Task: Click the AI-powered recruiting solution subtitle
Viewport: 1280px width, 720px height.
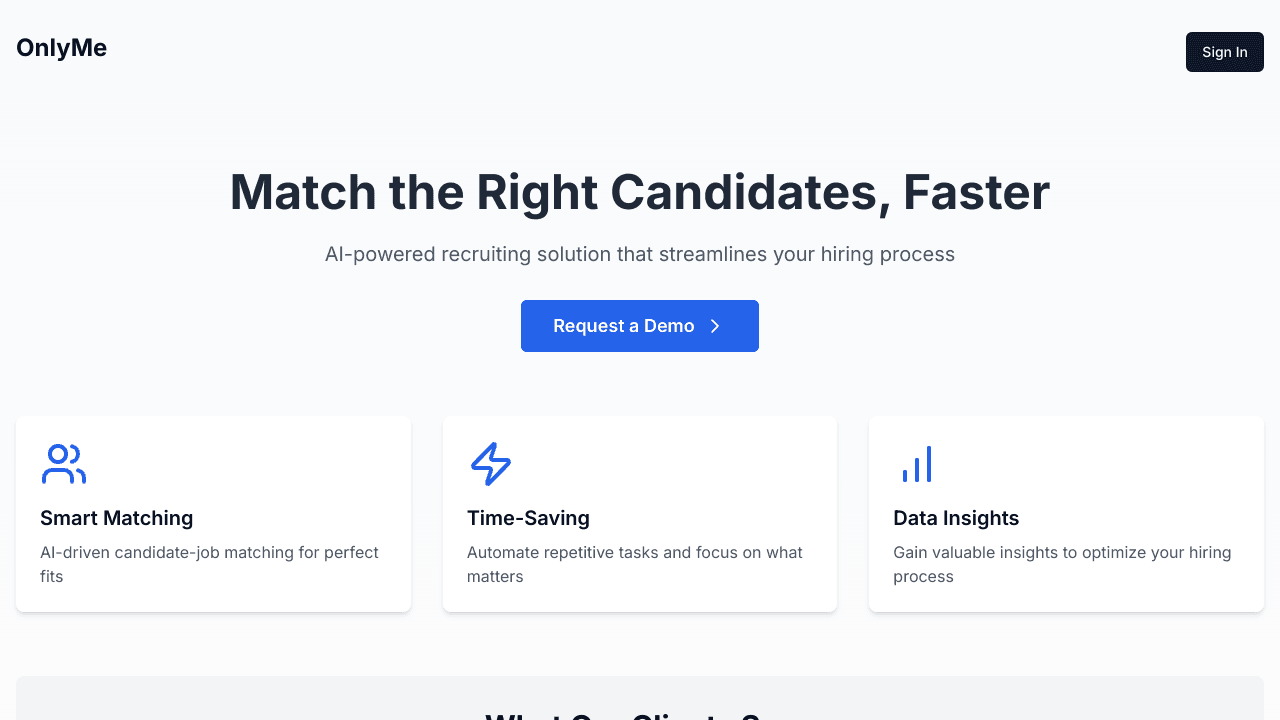Action: pyautogui.click(x=640, y=254)
